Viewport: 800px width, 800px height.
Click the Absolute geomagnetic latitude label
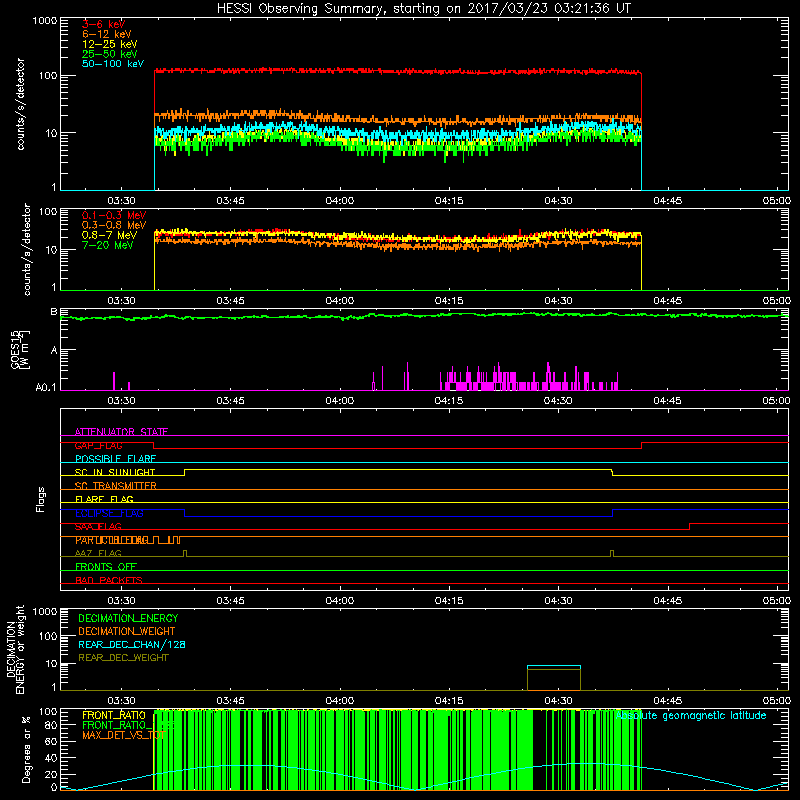coord(691,715)
